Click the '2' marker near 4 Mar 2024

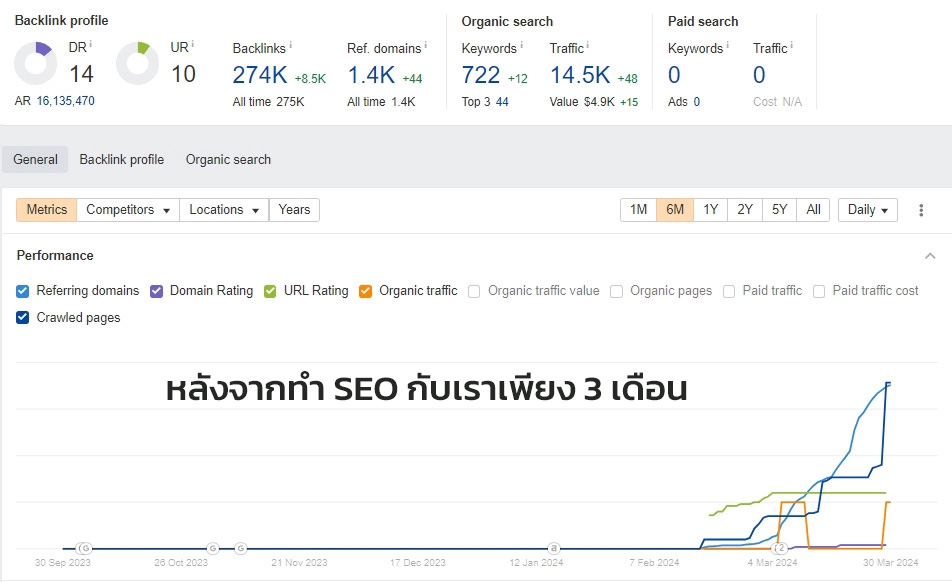point(780,548)
